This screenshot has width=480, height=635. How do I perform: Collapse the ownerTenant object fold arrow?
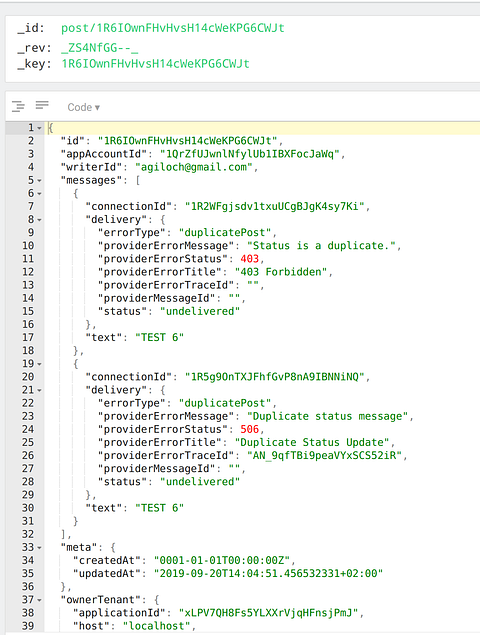click(x=40, y=600)
